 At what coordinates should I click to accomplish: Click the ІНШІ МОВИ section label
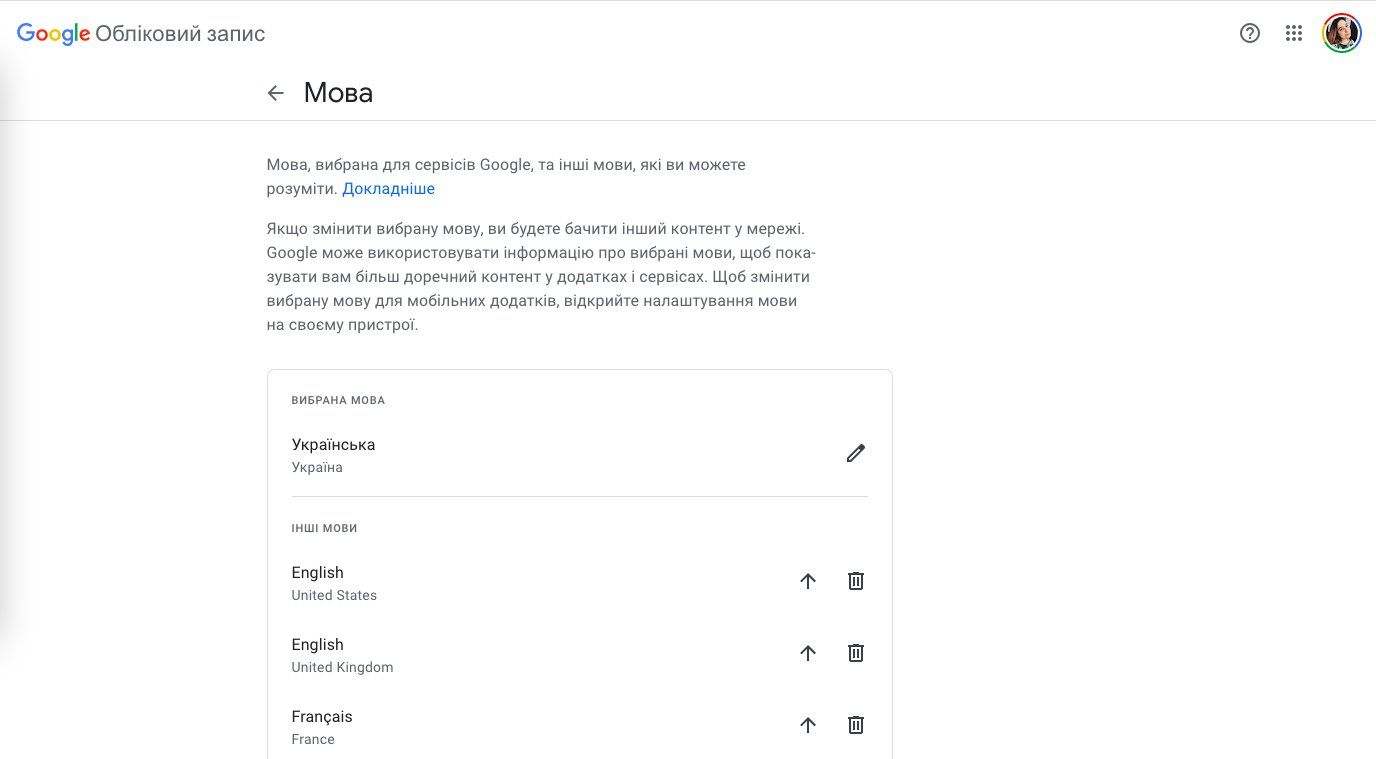pos(324,528)
